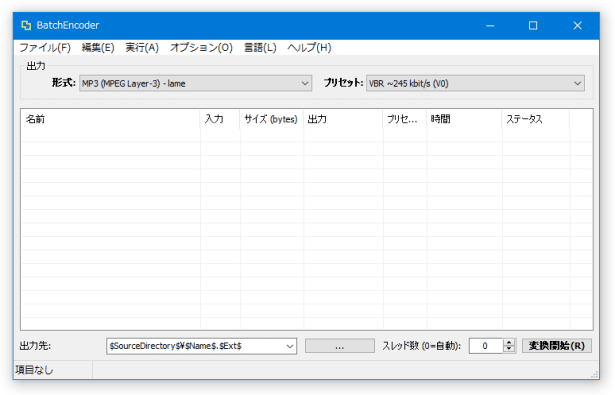Minimize the BatchEncoder window
Viewport: 615px width, 395px height.
coord(490,25)
